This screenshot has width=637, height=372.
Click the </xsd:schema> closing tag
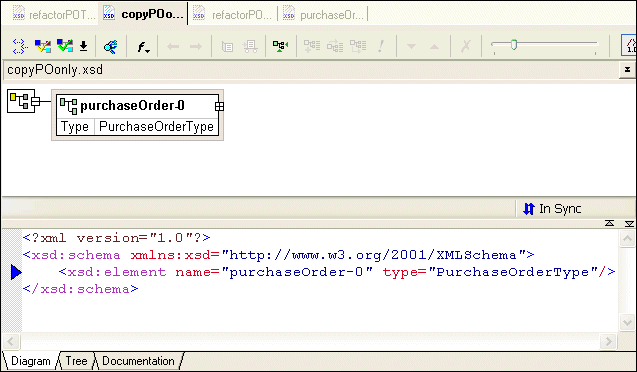tap(80, 289)
